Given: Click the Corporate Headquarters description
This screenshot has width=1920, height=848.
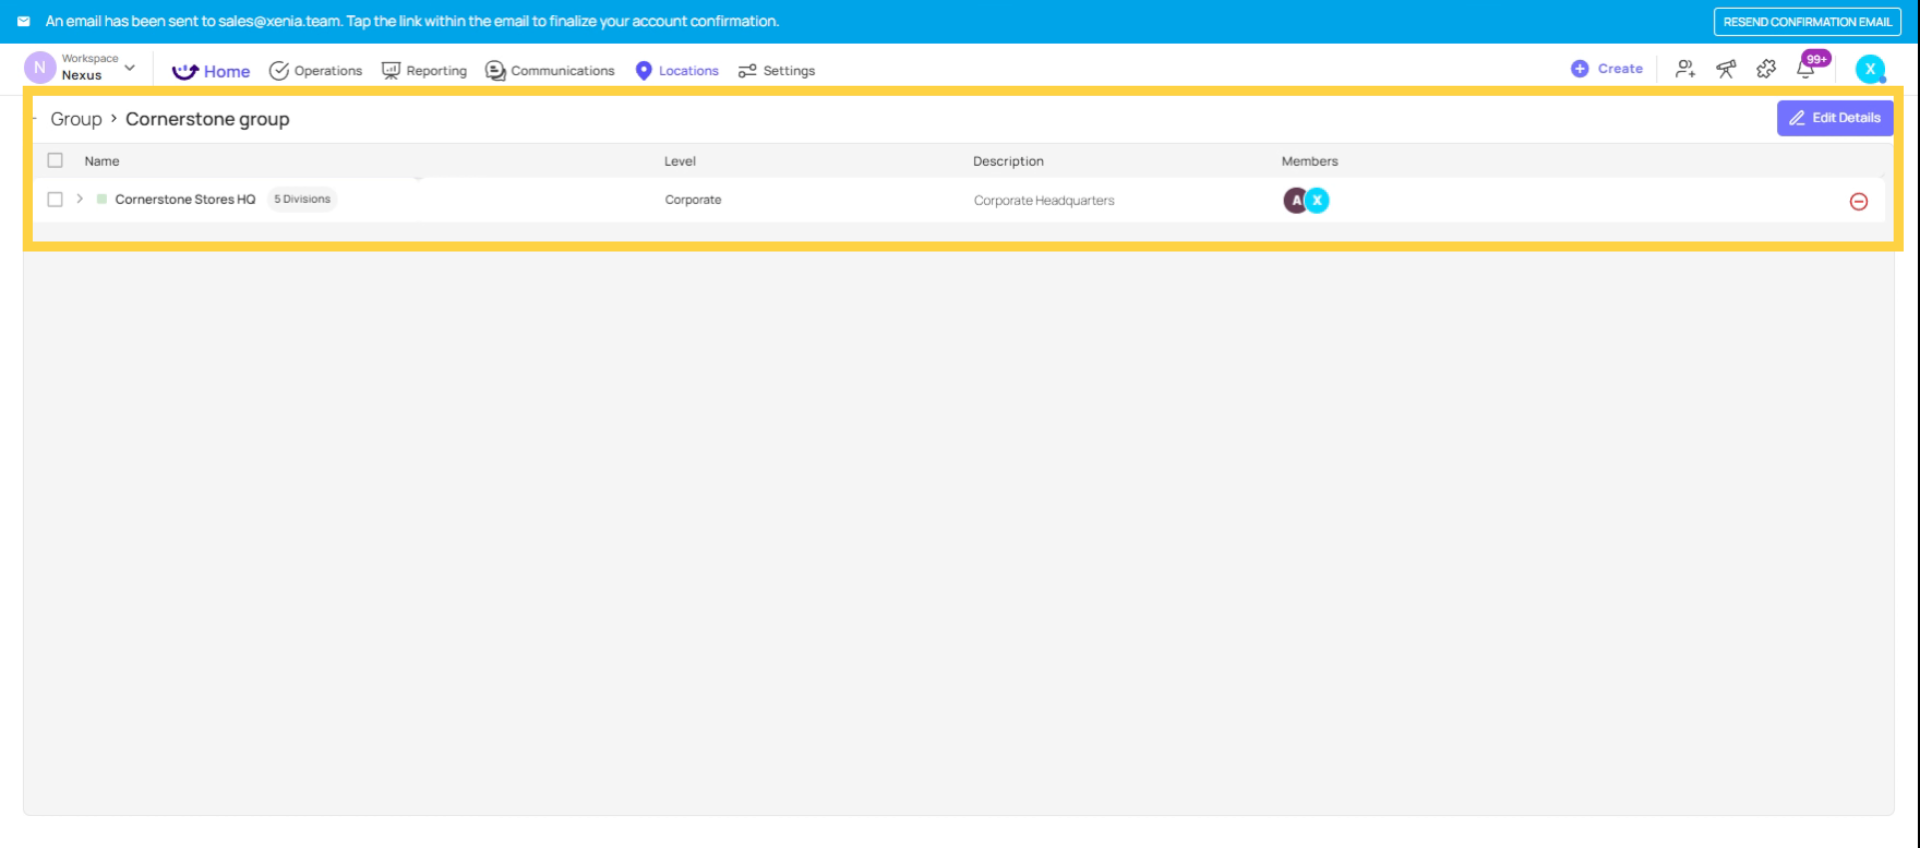Looking at the screenshot, I should pyautogui.click(x=1044, y=201).
